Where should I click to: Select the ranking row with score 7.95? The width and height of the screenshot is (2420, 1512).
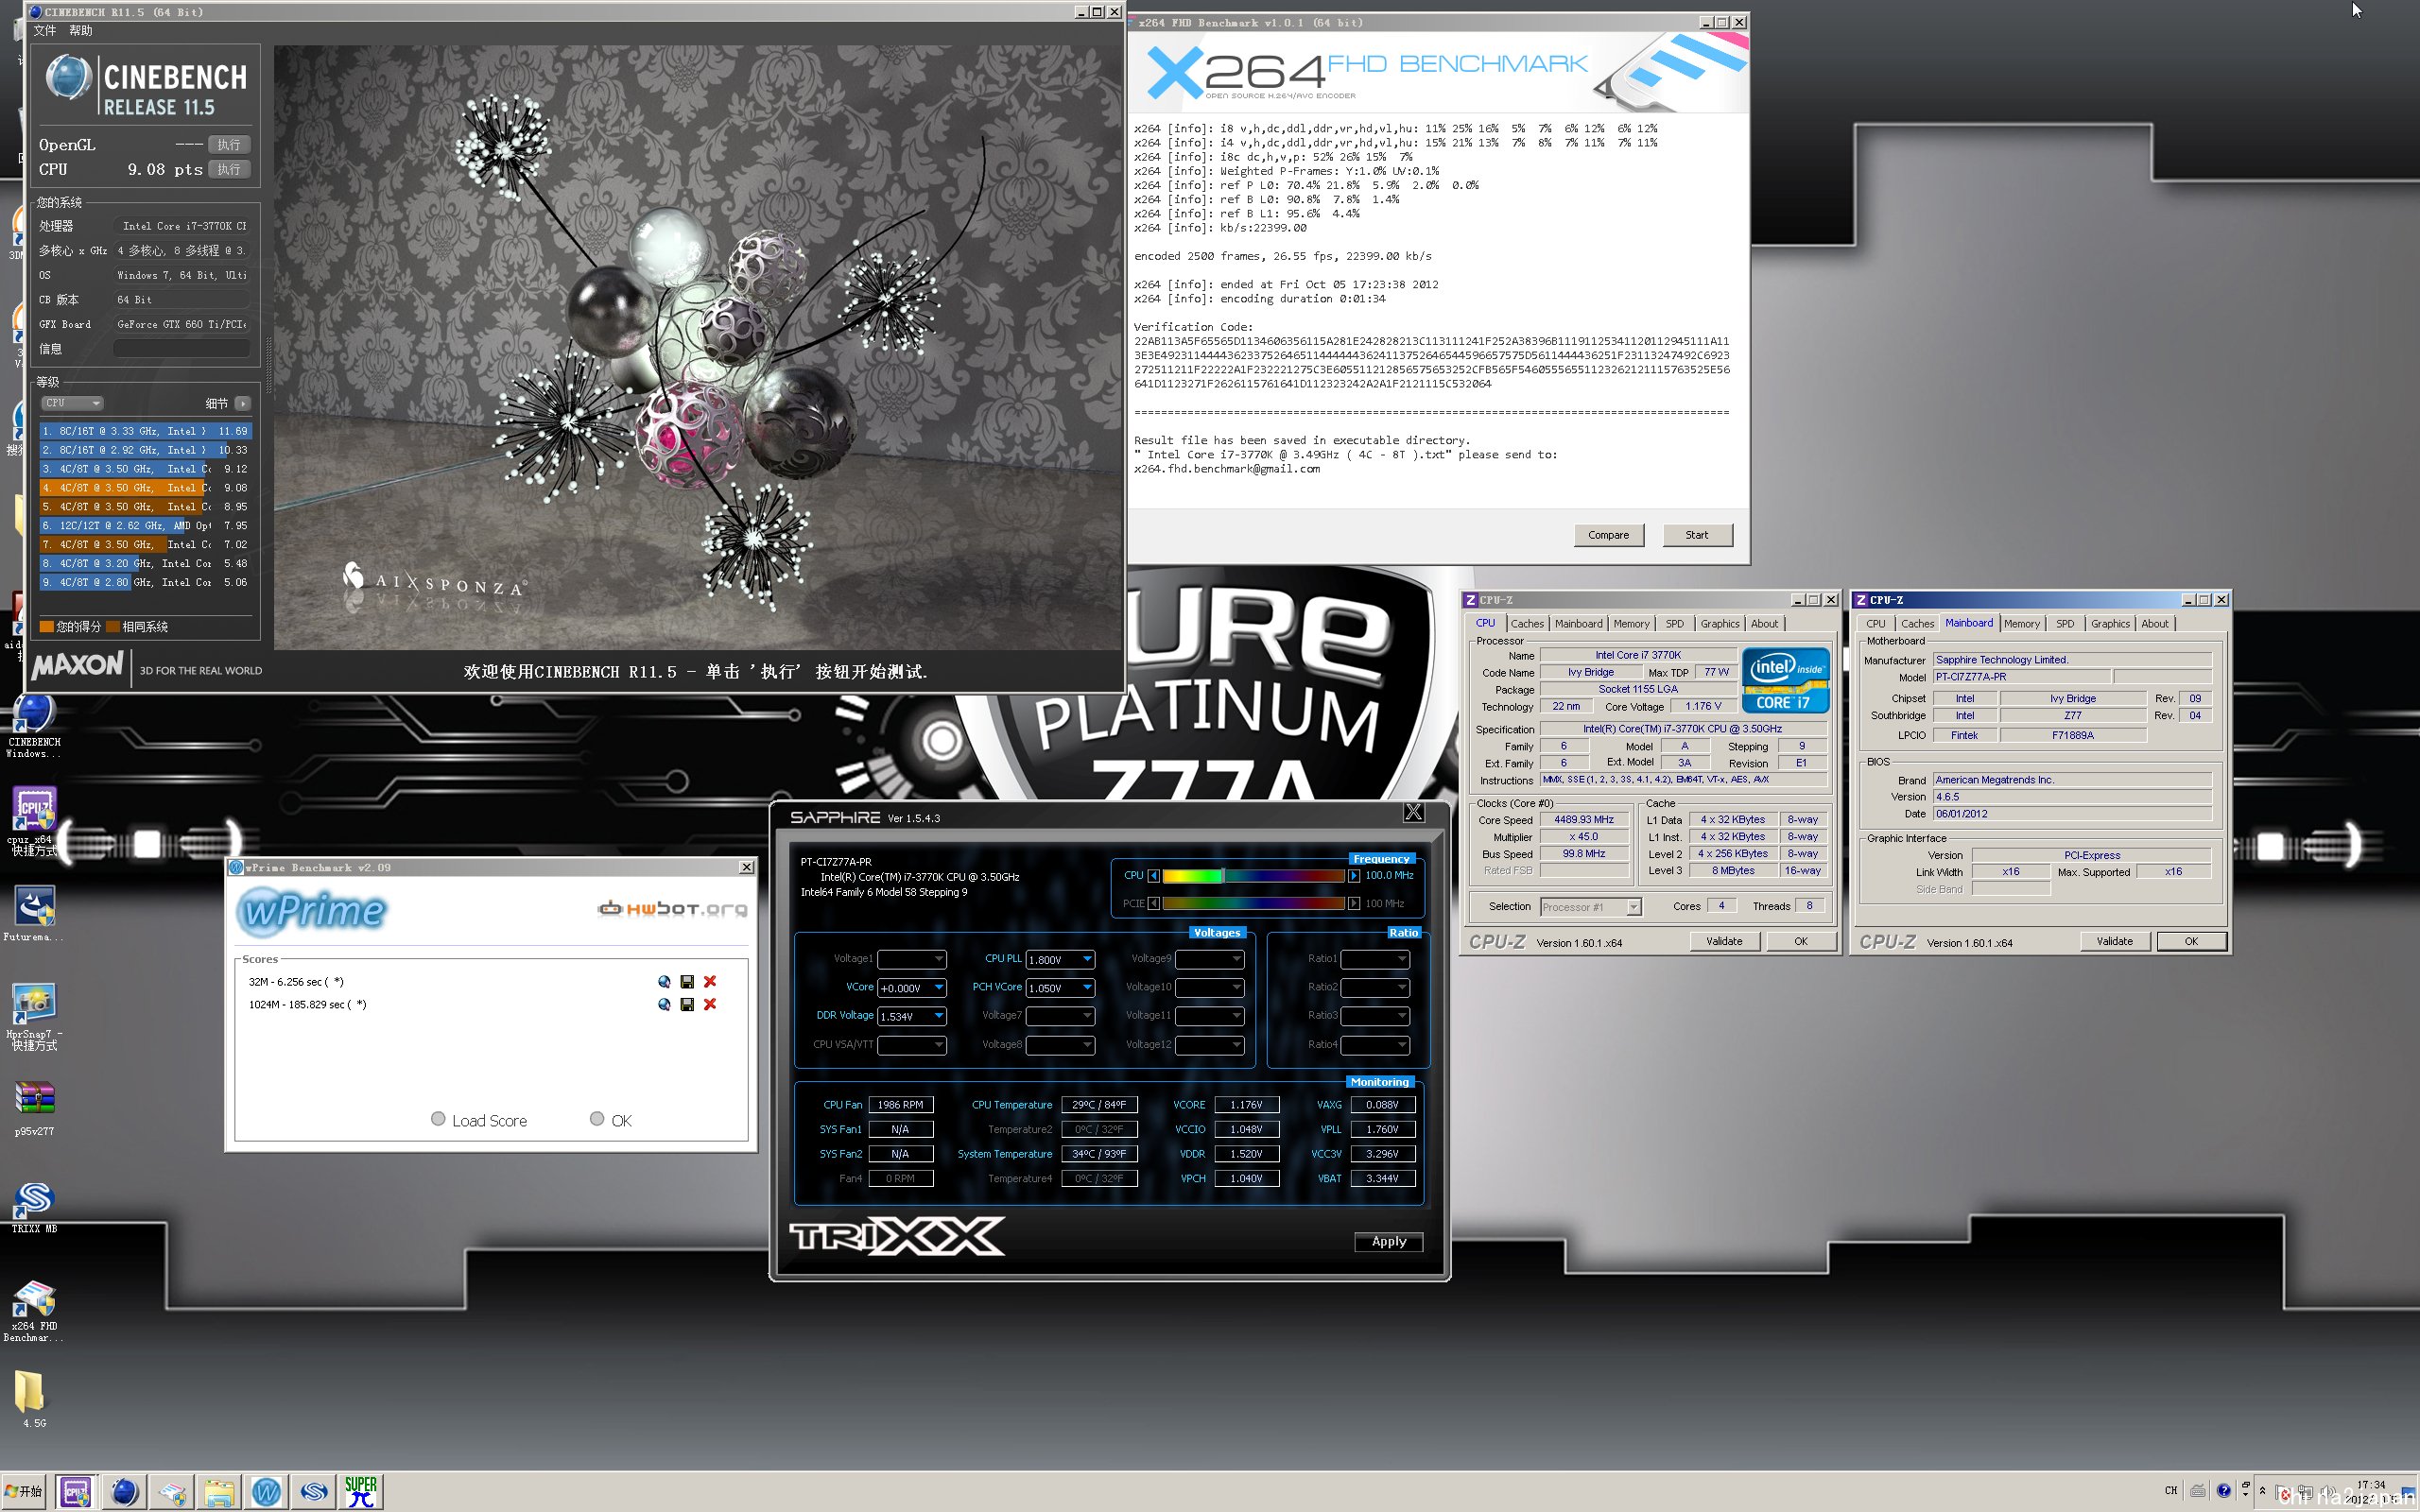[146, 525]
